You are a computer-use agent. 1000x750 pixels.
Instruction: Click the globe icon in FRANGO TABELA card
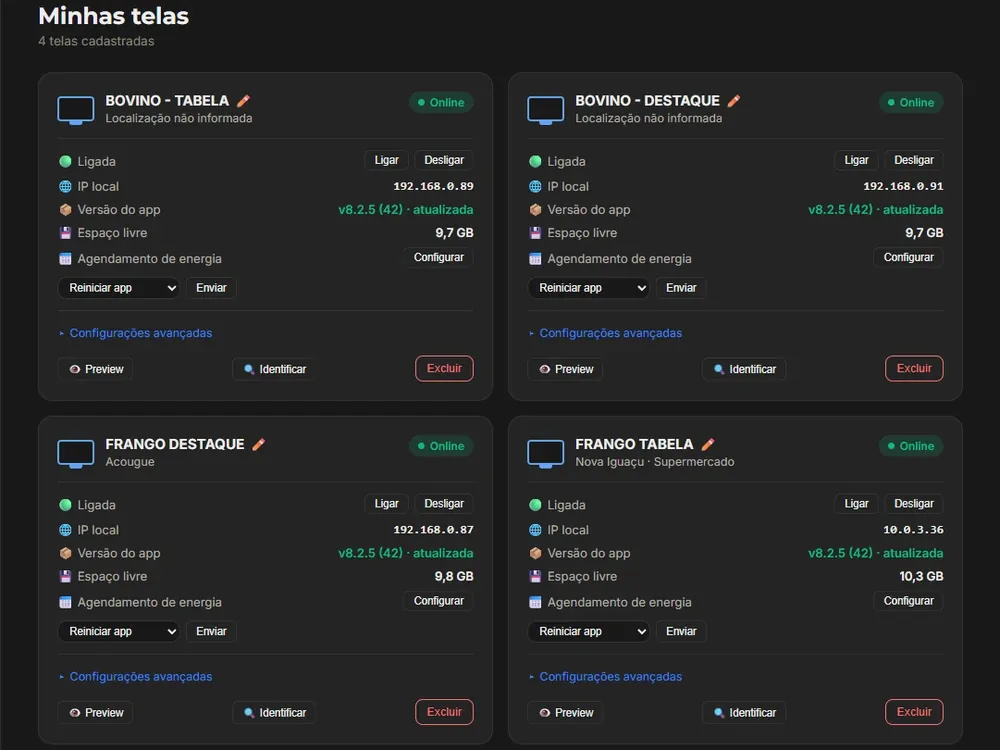click(x=535, y=529)
